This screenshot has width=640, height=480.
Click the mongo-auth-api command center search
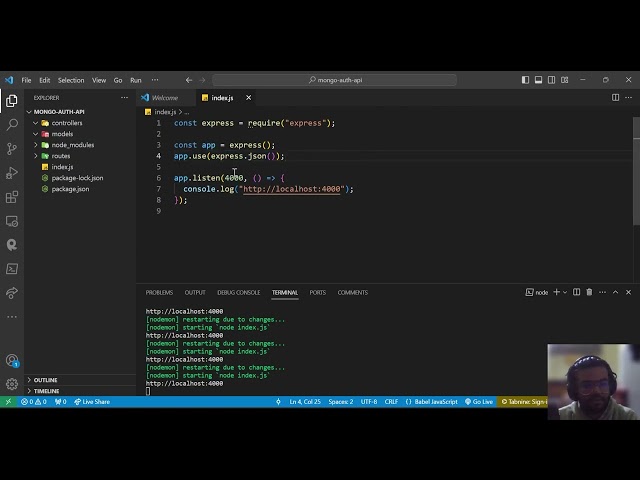[334, 80]
